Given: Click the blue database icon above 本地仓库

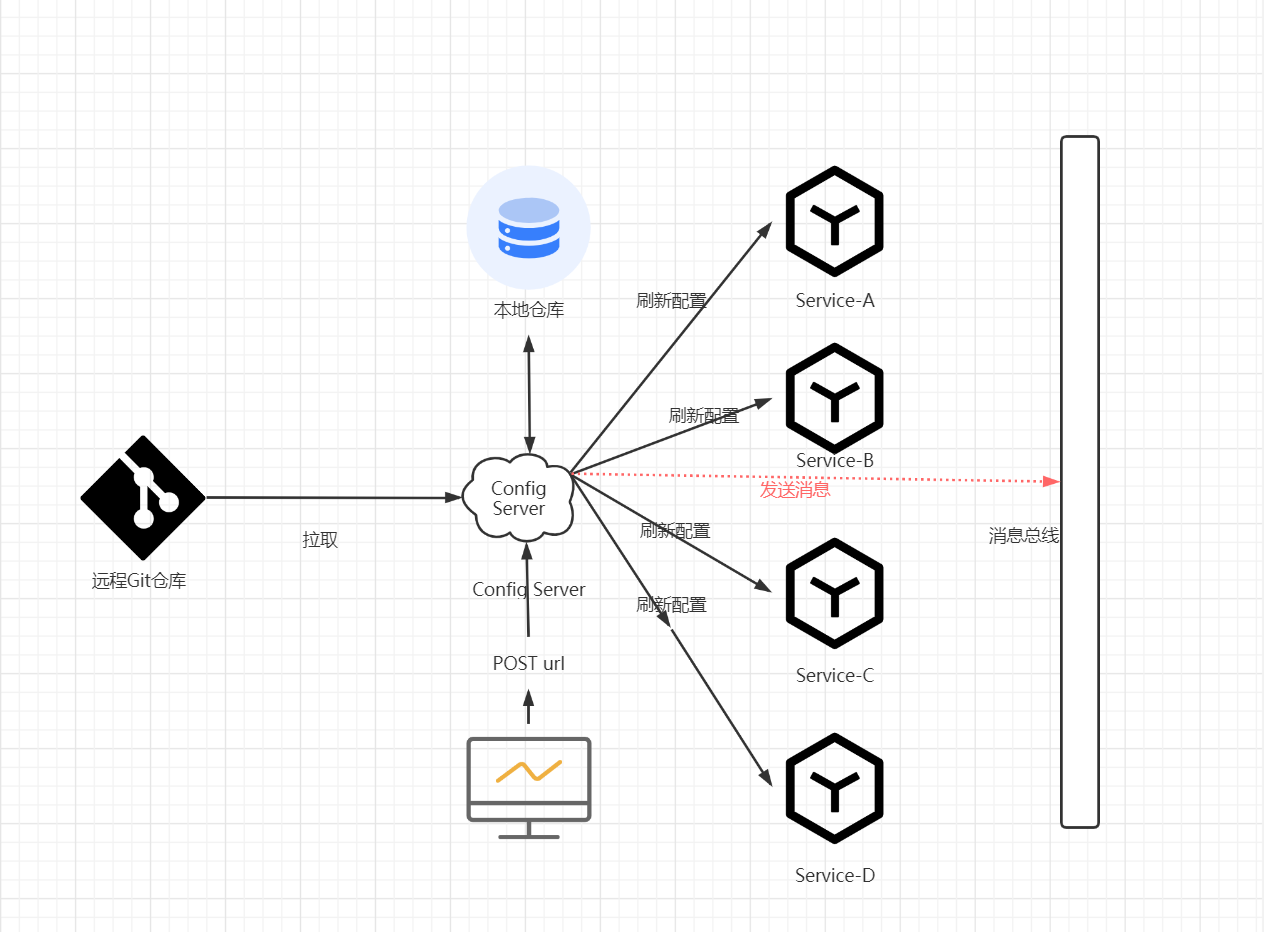Looking at the screenshot, I should [529, 227].
